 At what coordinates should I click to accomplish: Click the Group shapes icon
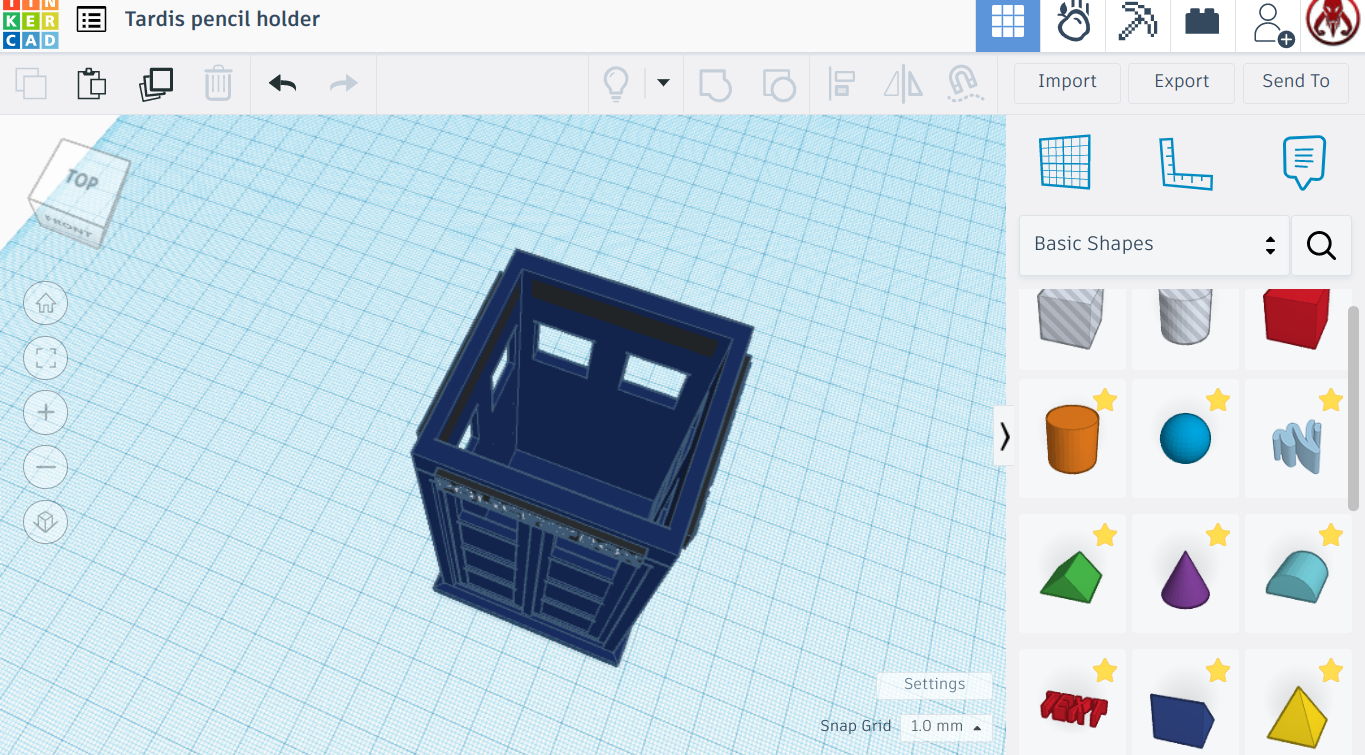coord(714,84)
